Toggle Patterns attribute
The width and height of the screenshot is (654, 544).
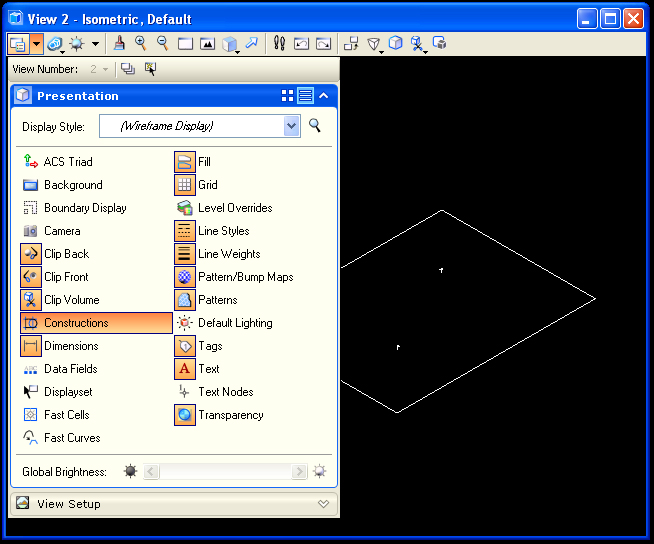coord(206,300)
